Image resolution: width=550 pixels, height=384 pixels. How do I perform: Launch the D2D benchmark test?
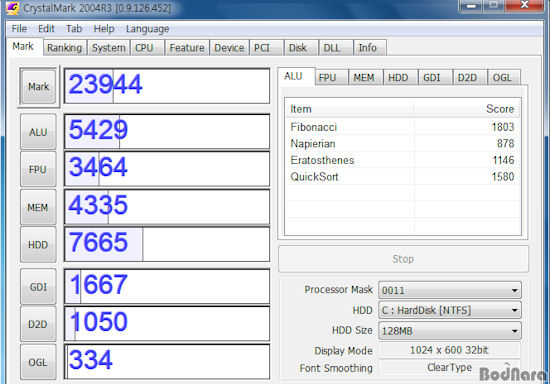38,324
